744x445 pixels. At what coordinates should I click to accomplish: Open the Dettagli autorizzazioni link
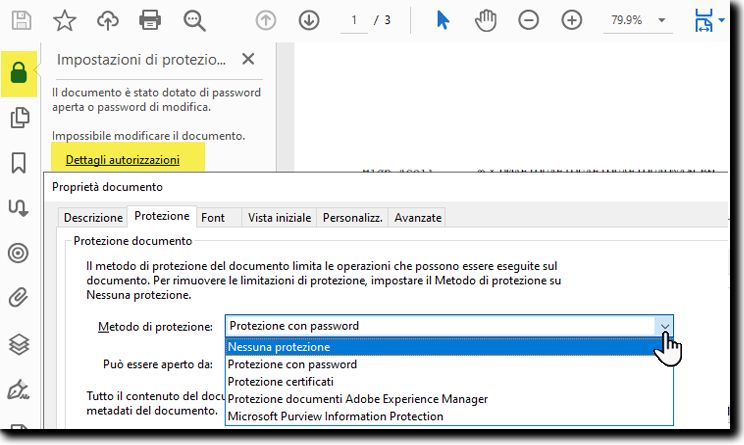pos(122,160)
